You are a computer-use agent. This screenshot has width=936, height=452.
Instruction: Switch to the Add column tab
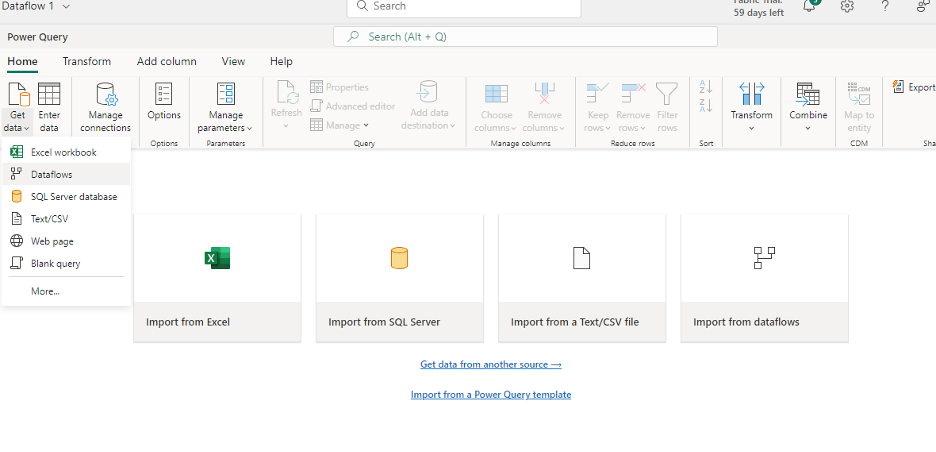tap(167, 62)
